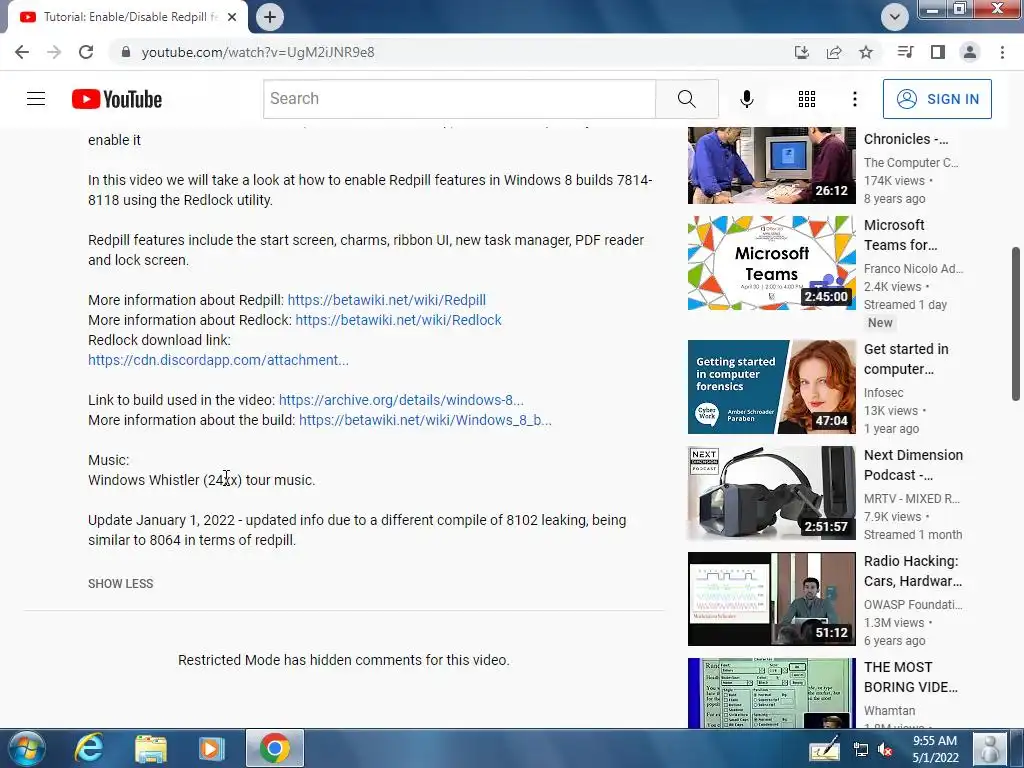Click the share page icon in address bar
Screen dimensions: 1024x768
tap(834, 52)
